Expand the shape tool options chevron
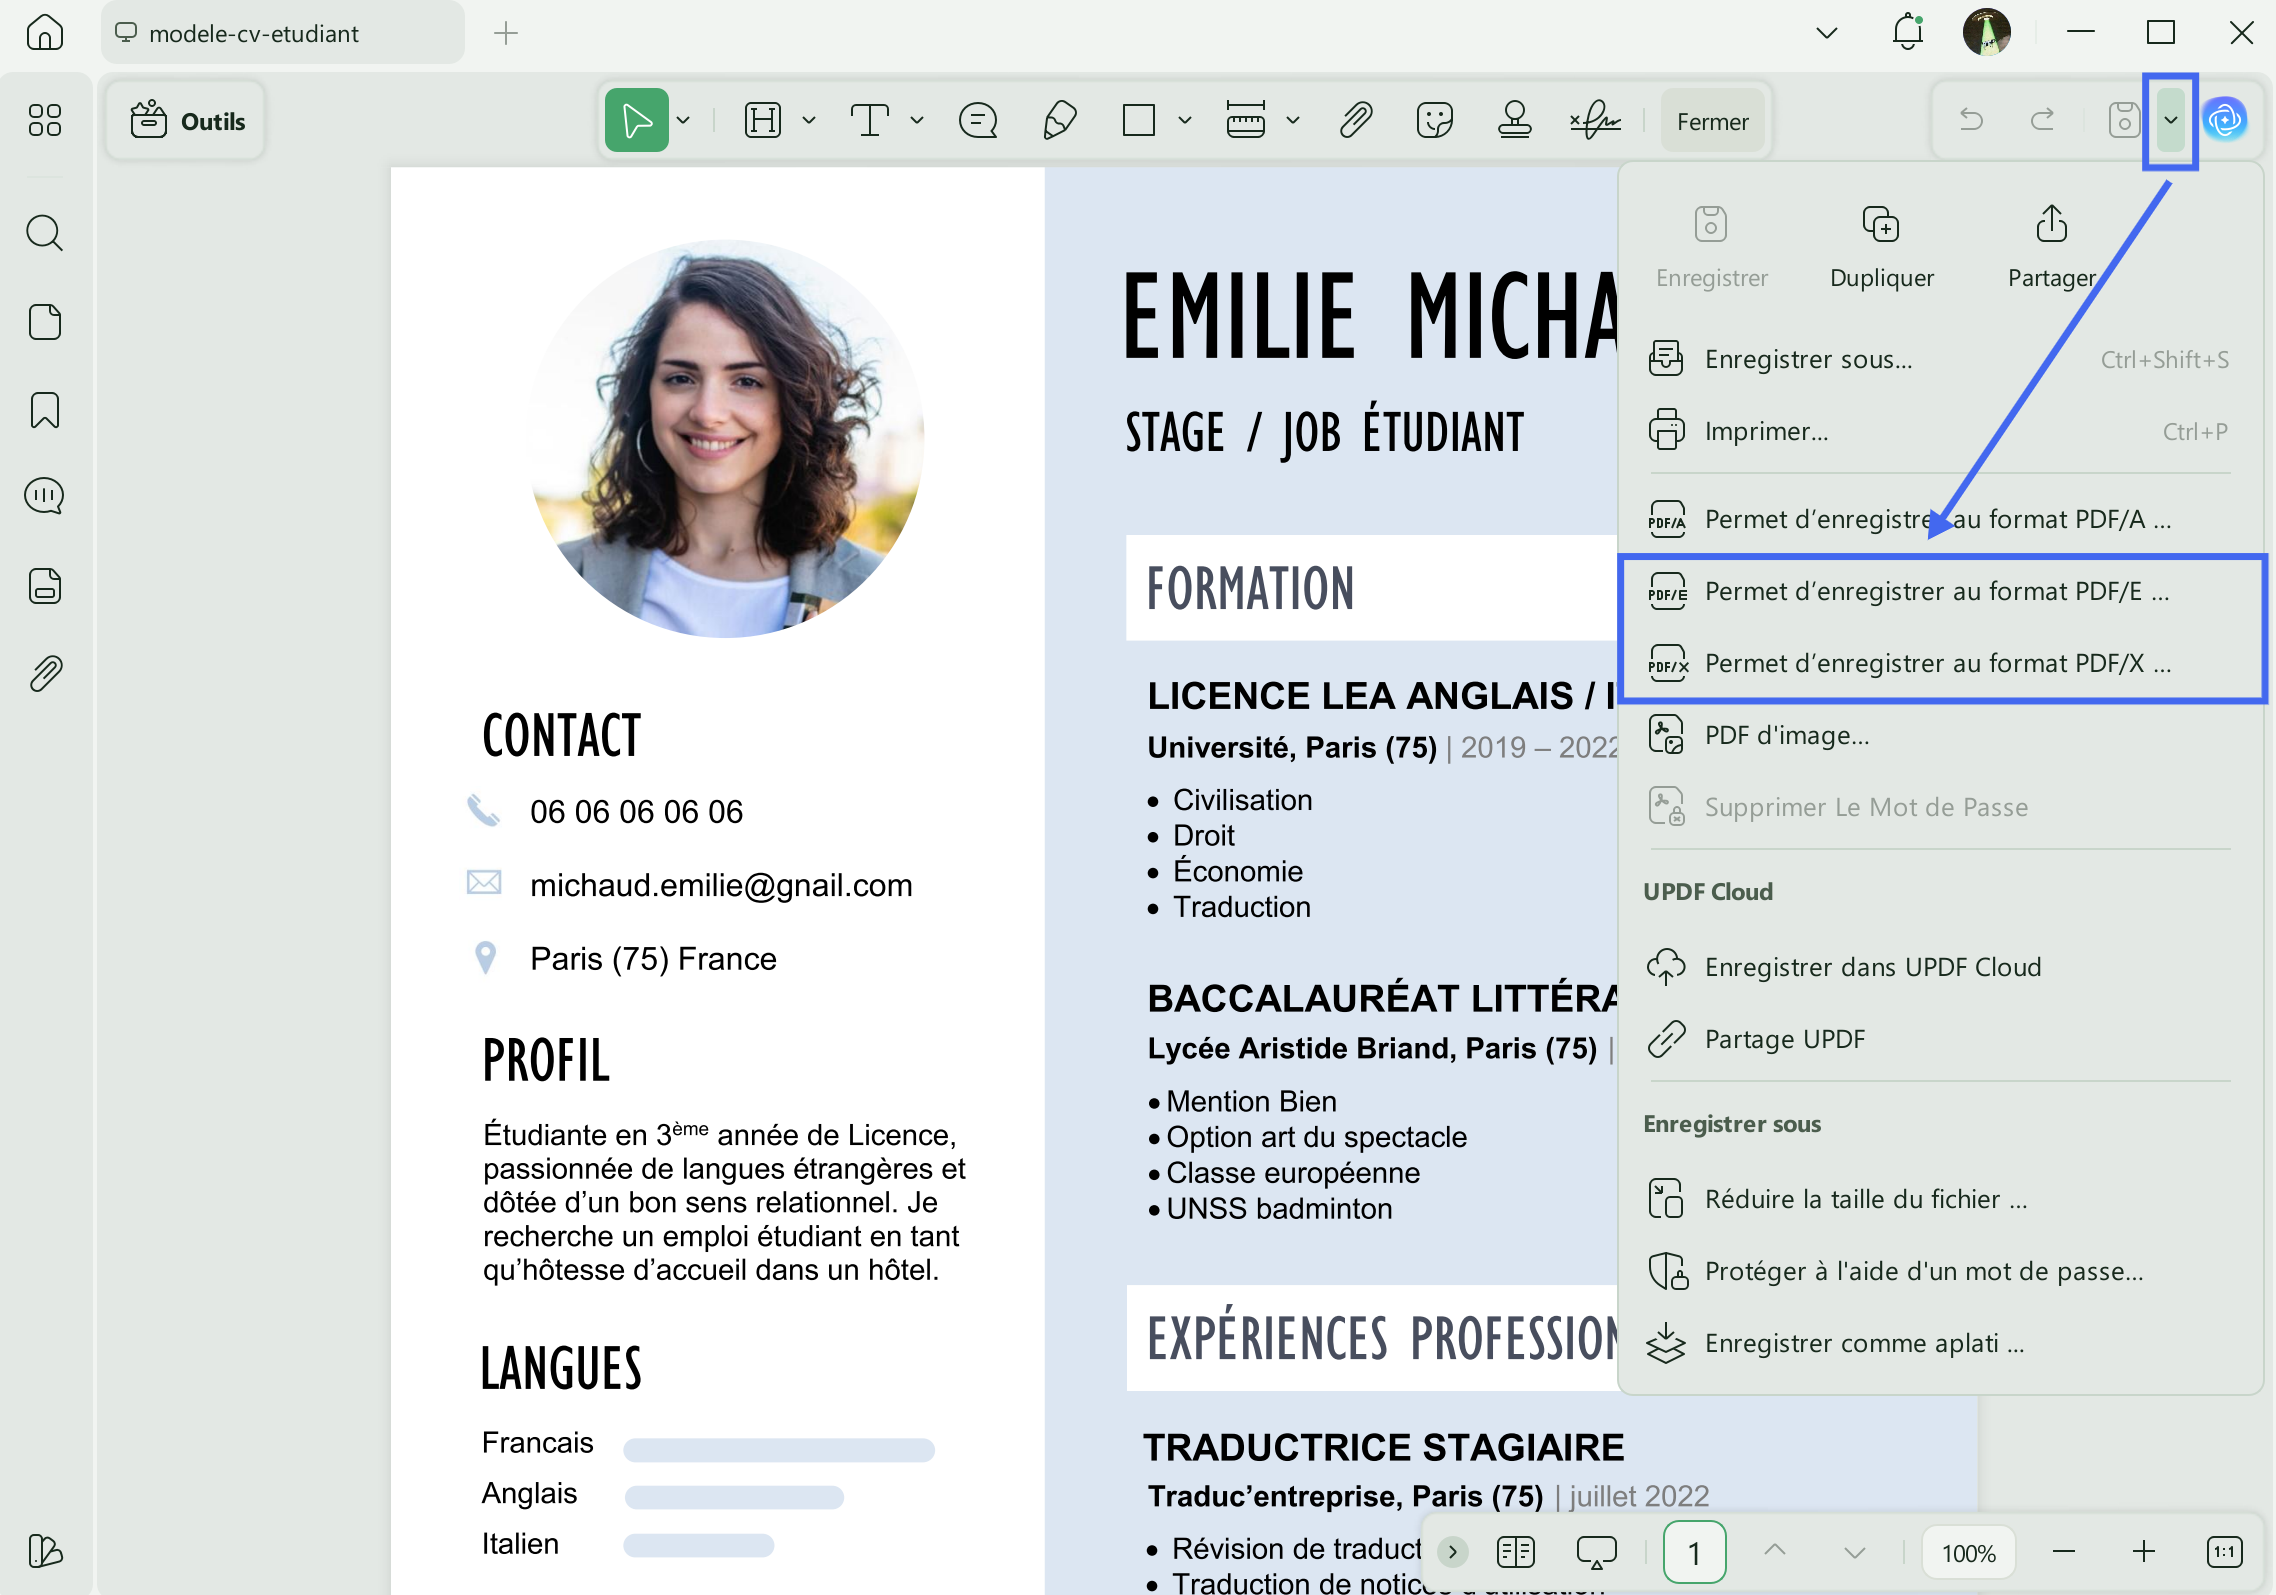Image resolution: width=2276 pixels, height=1595 pixels. point(1186,120)
